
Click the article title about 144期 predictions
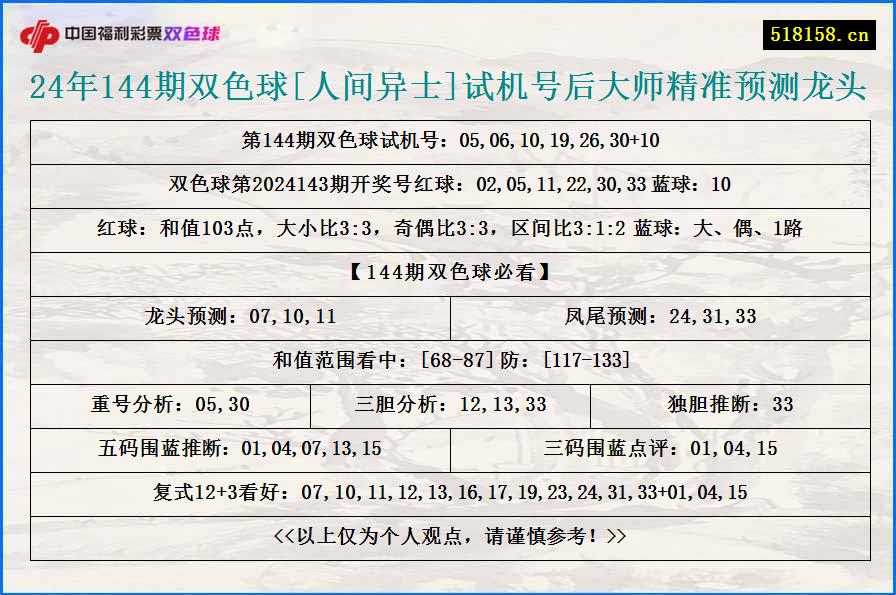[448, 88]
